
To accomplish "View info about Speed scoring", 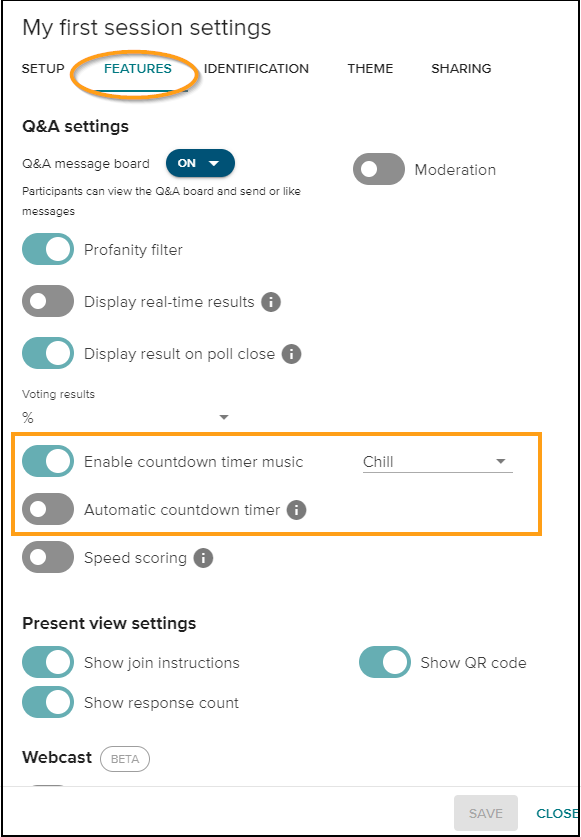I will pyautogui.click(x=202, y=557).
